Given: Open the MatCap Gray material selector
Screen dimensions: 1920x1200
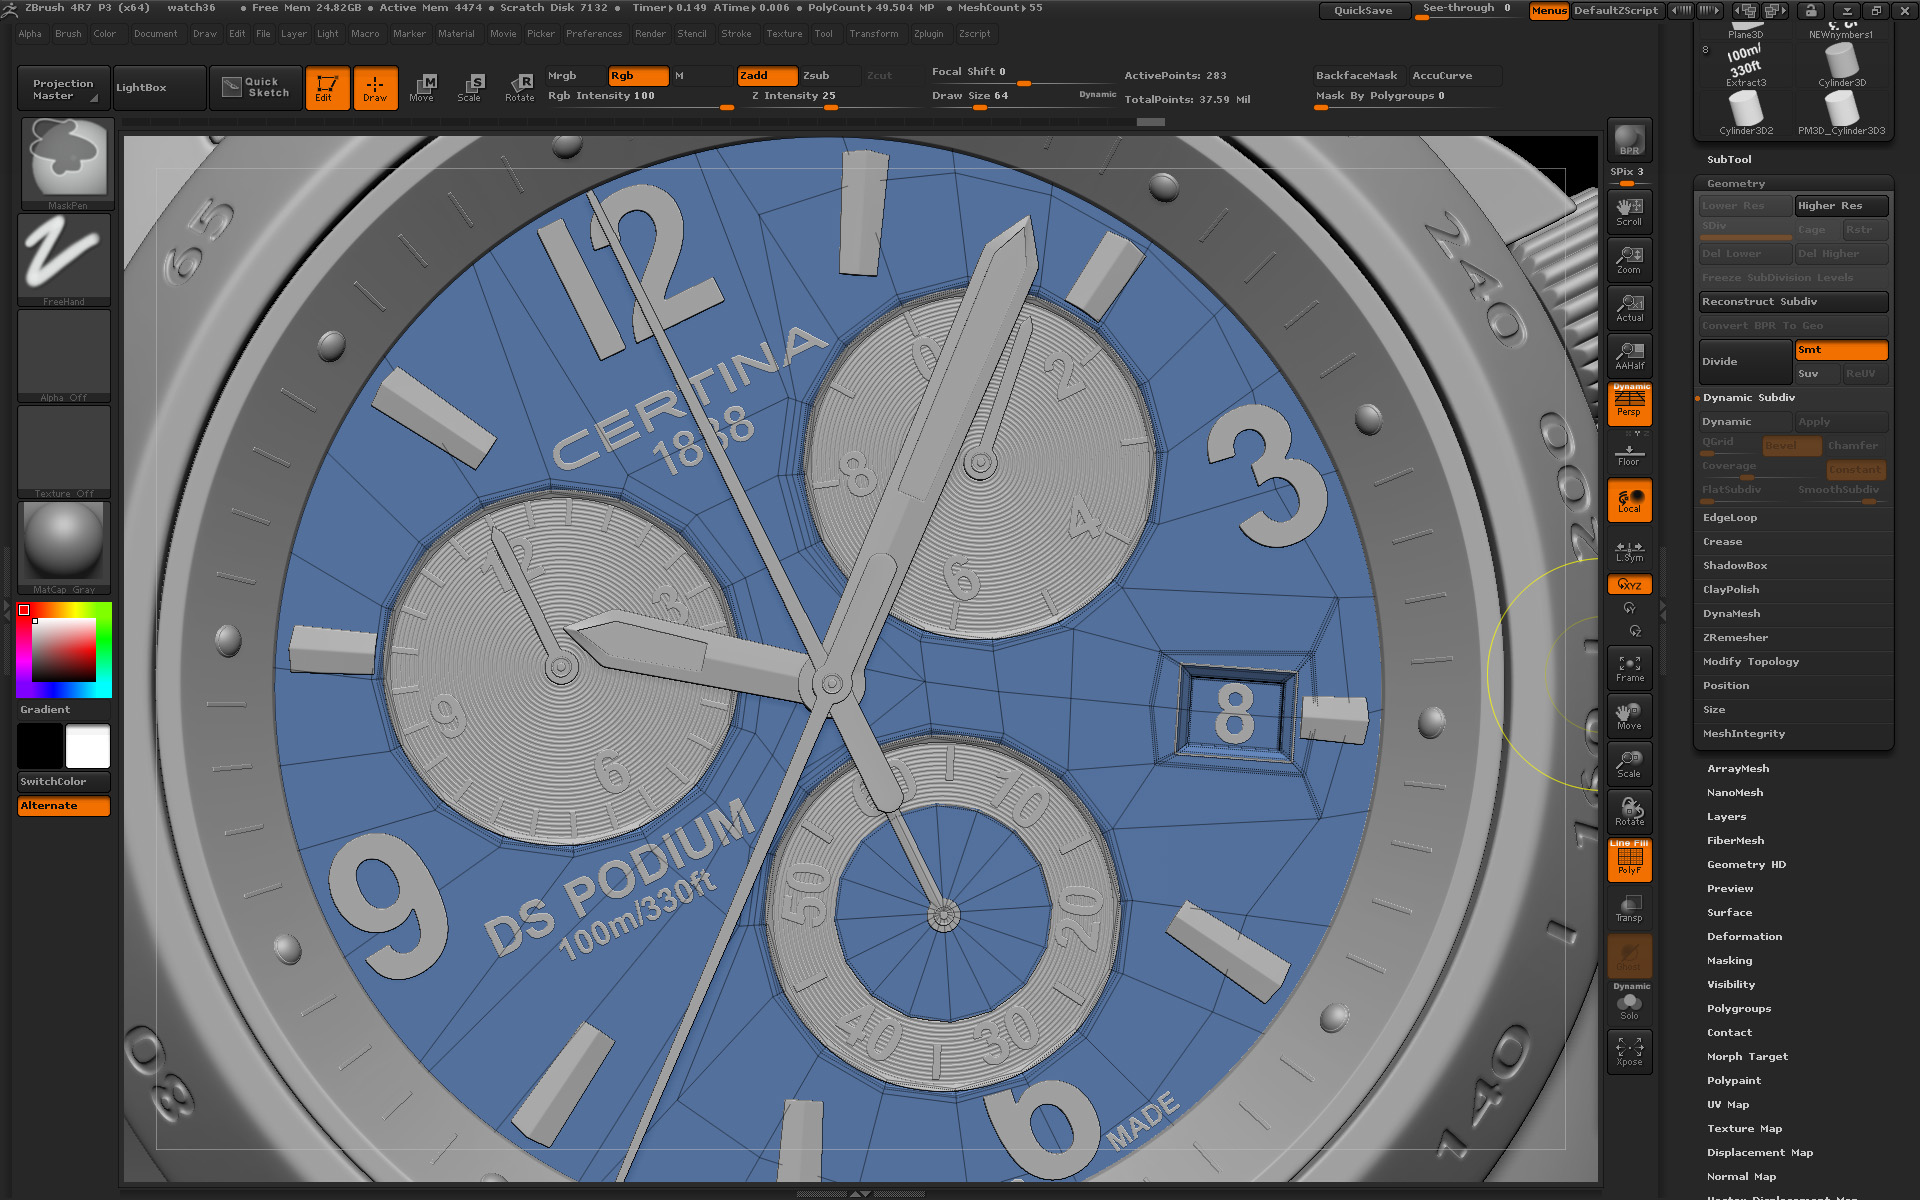Looking at the screenshot, I should 64,547.
